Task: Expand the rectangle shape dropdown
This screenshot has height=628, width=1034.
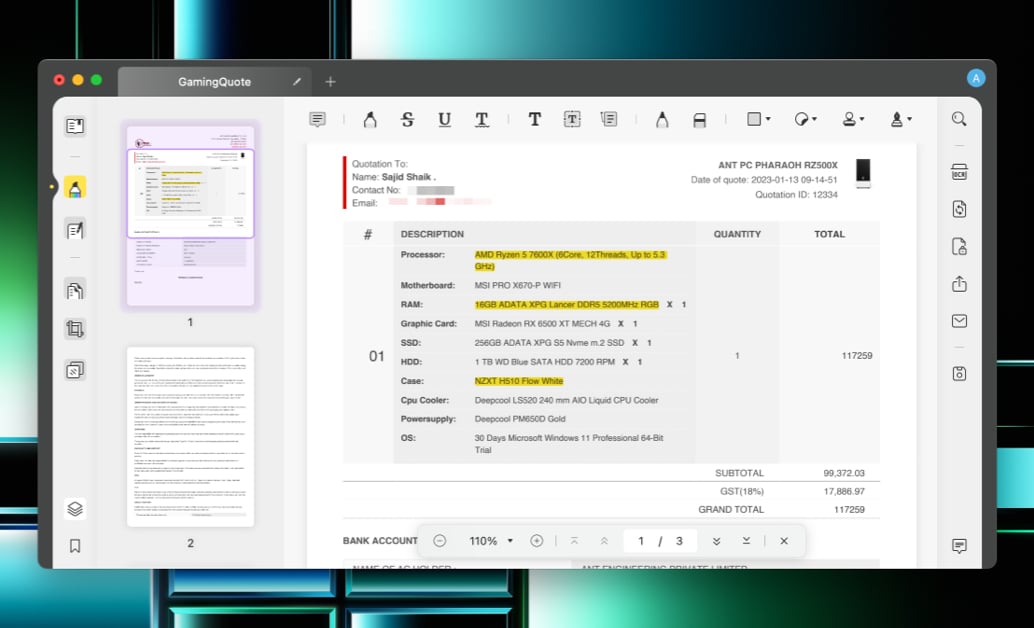Action: (759, 119)
